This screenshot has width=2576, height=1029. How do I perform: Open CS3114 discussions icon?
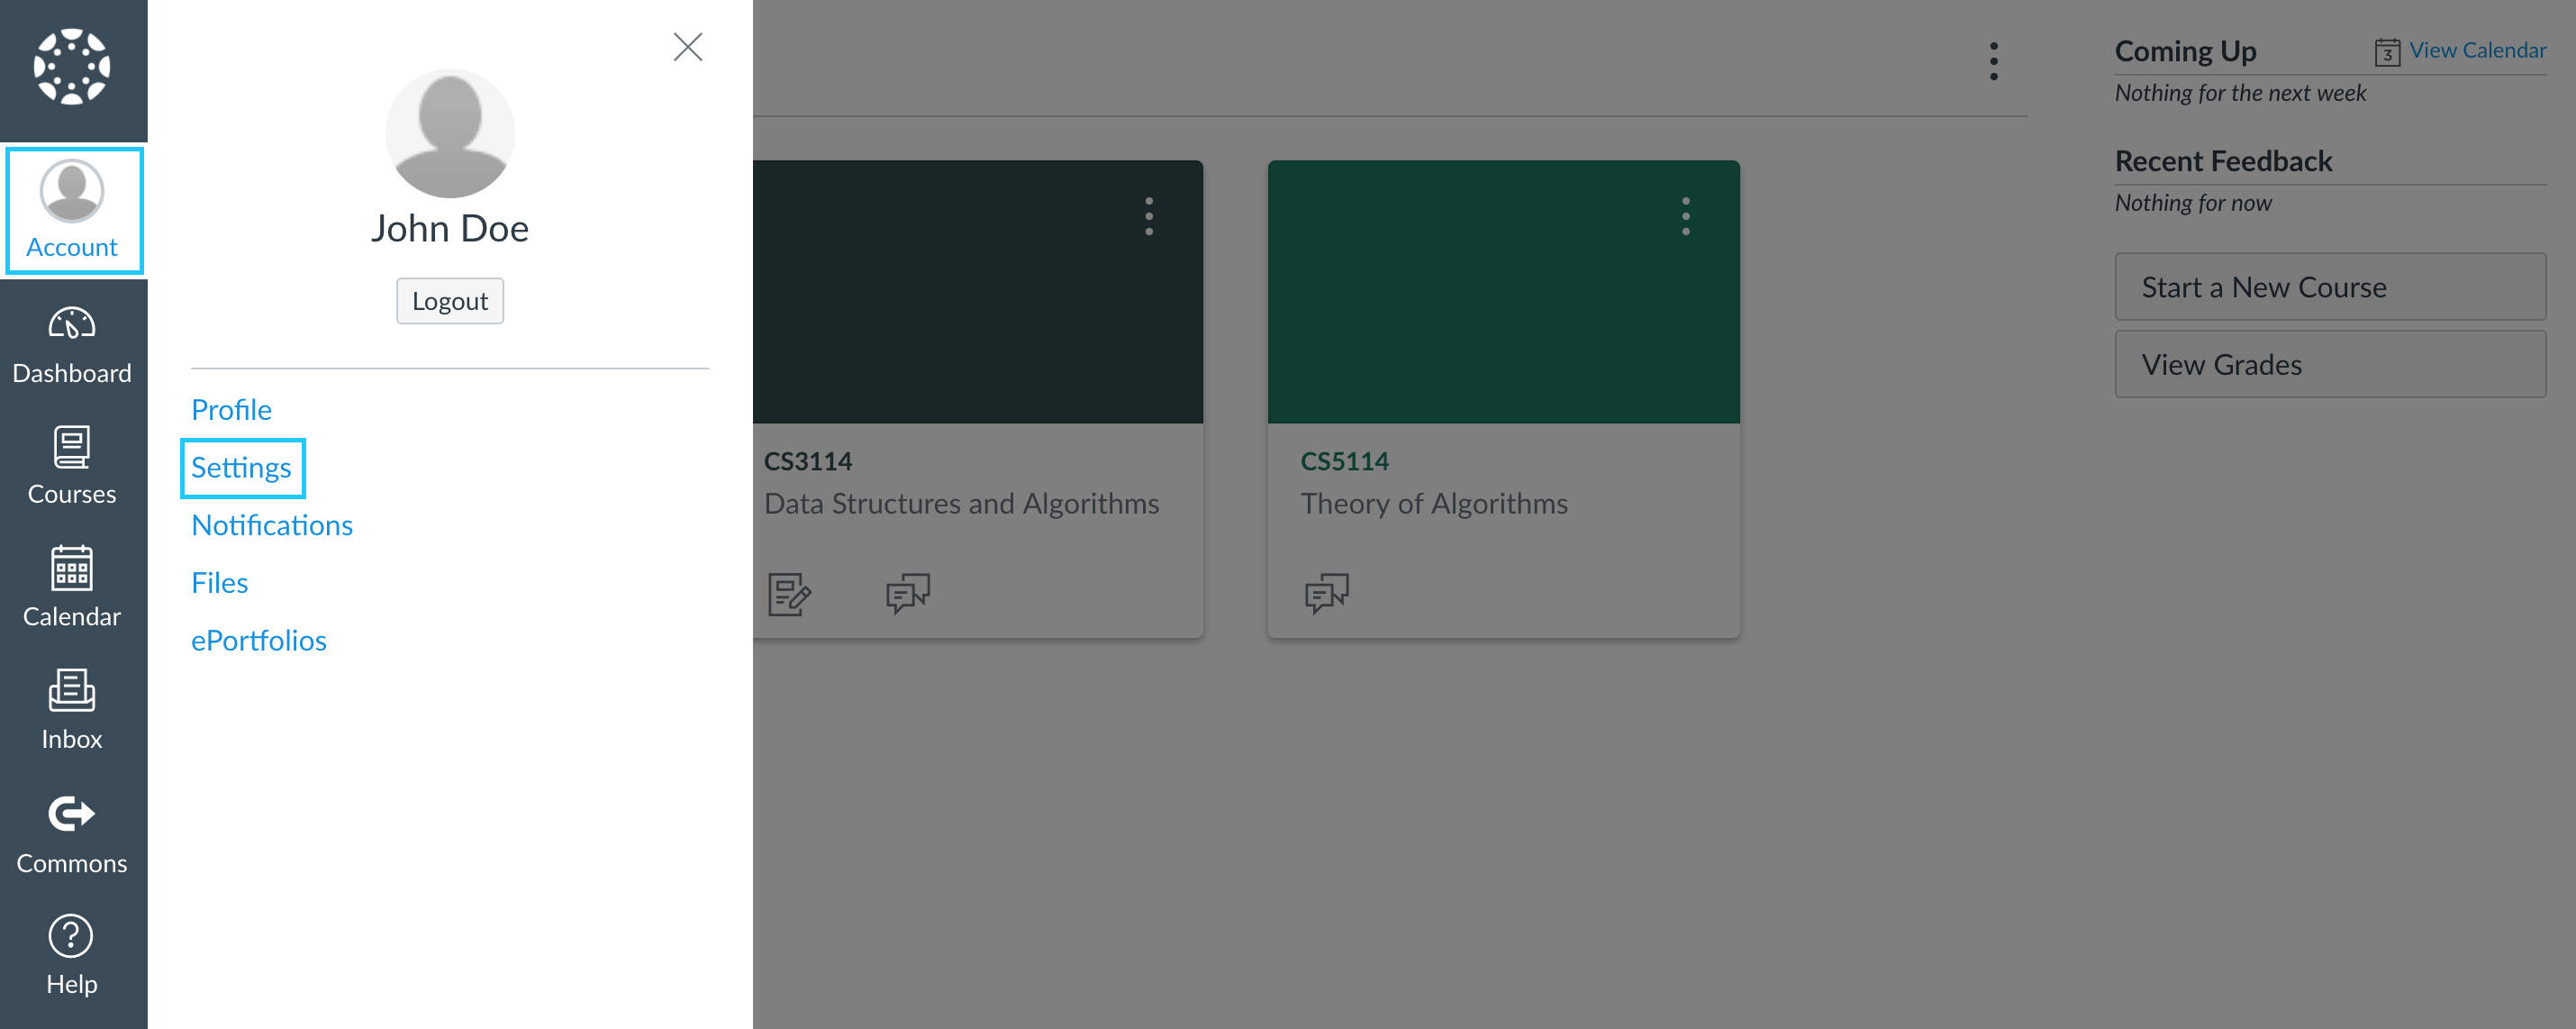pyautogui.click(x=907, y=593)
